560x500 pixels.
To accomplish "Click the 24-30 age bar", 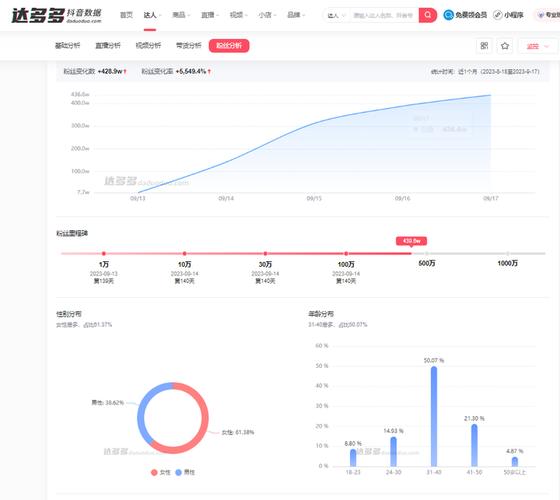I will [x=393, y=452].
